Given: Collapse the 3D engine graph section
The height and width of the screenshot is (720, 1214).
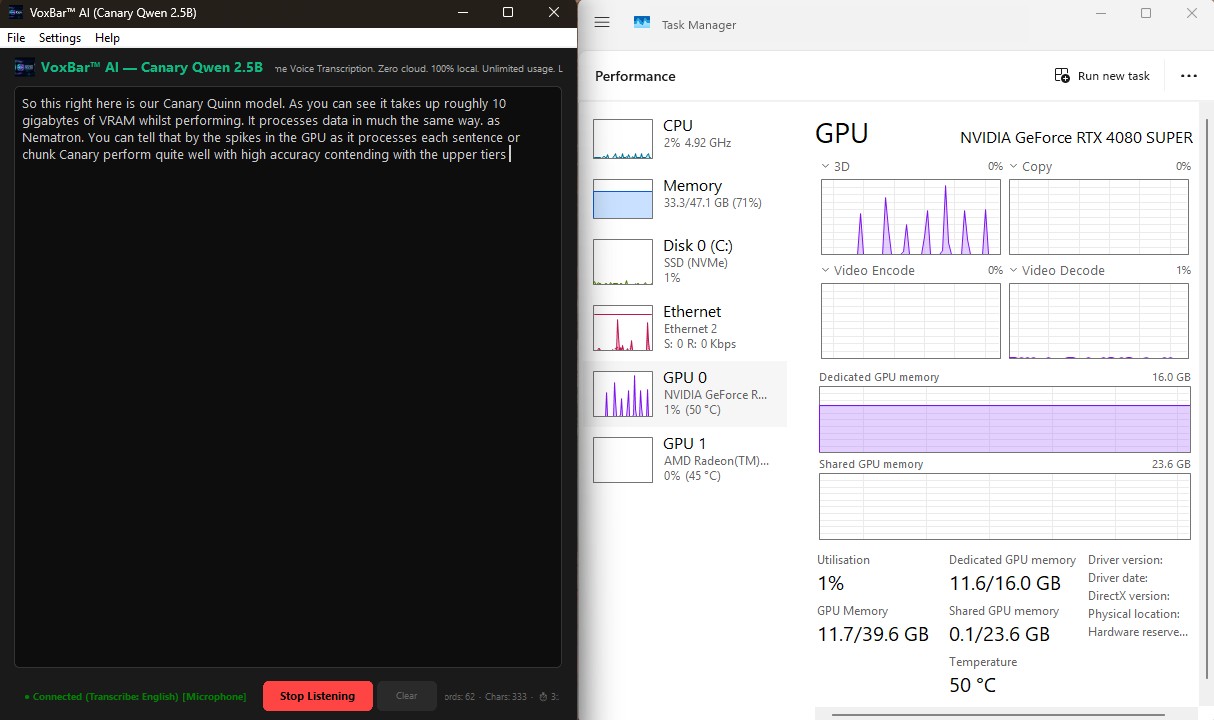Looking at the screenshot, I should click(826, 166).
